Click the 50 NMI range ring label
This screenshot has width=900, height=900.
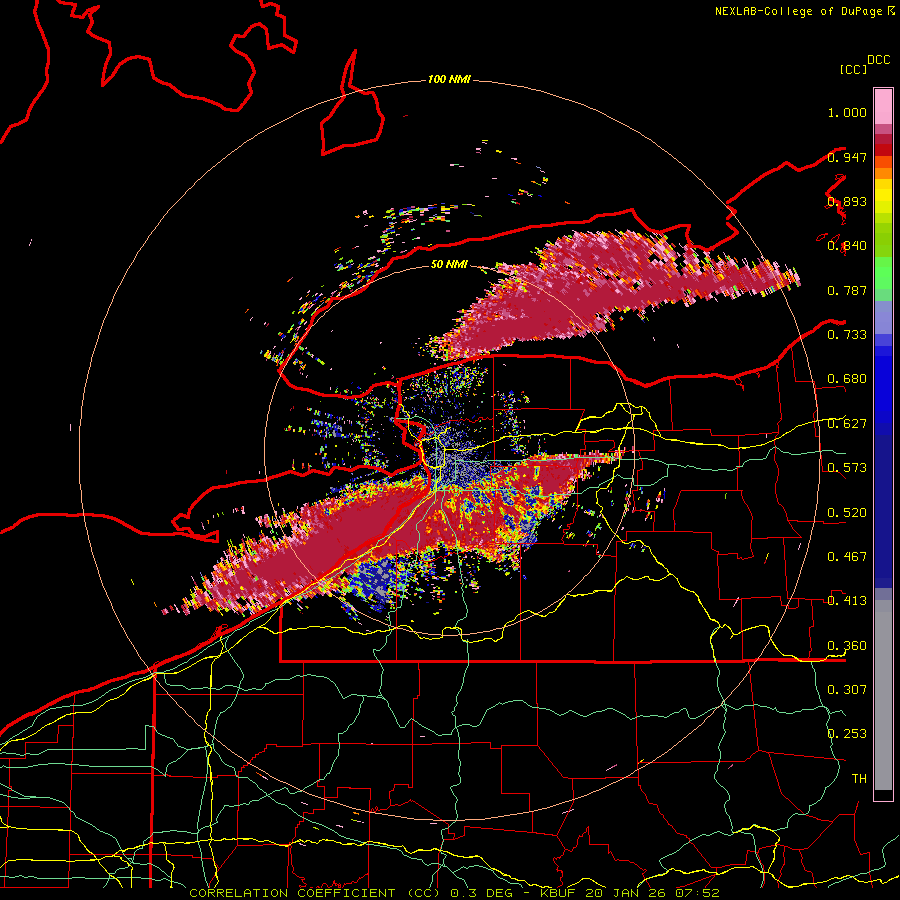coord(449,265)
